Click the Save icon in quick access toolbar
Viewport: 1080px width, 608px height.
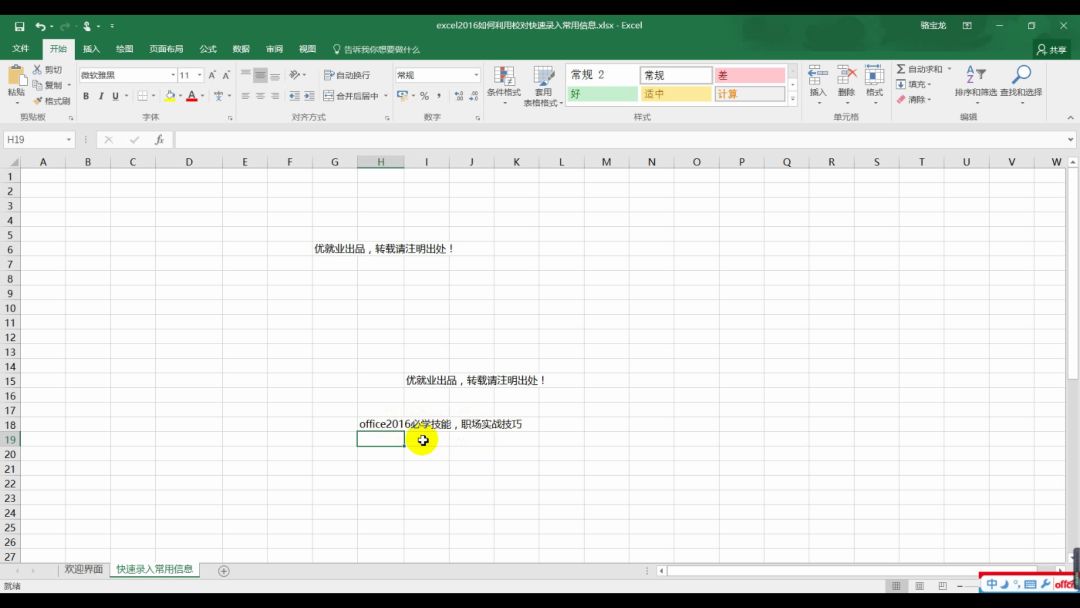[19, 26]
